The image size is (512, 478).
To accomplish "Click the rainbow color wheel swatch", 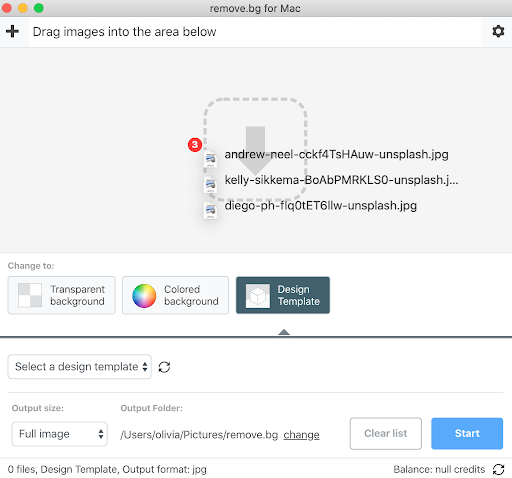I will click(144, 296).
